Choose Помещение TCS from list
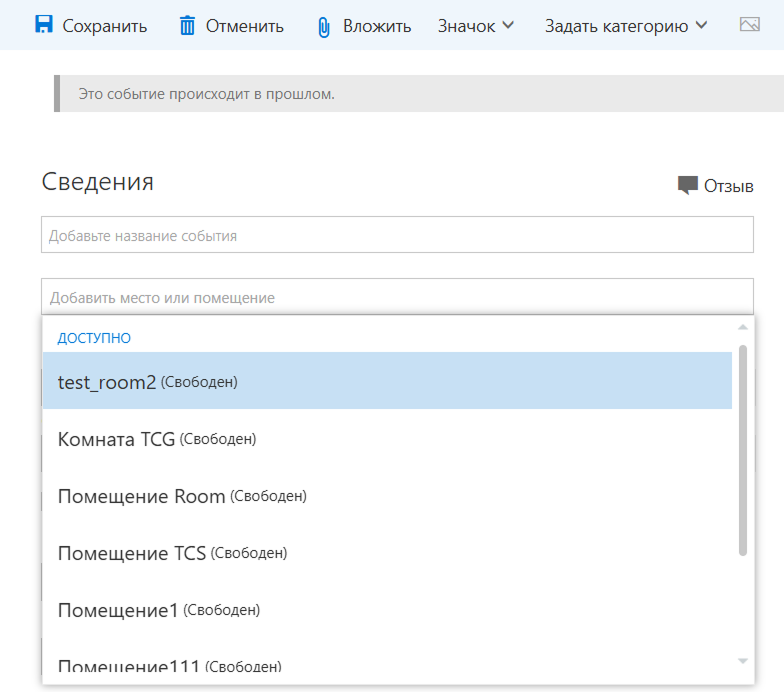 (387, 553)
